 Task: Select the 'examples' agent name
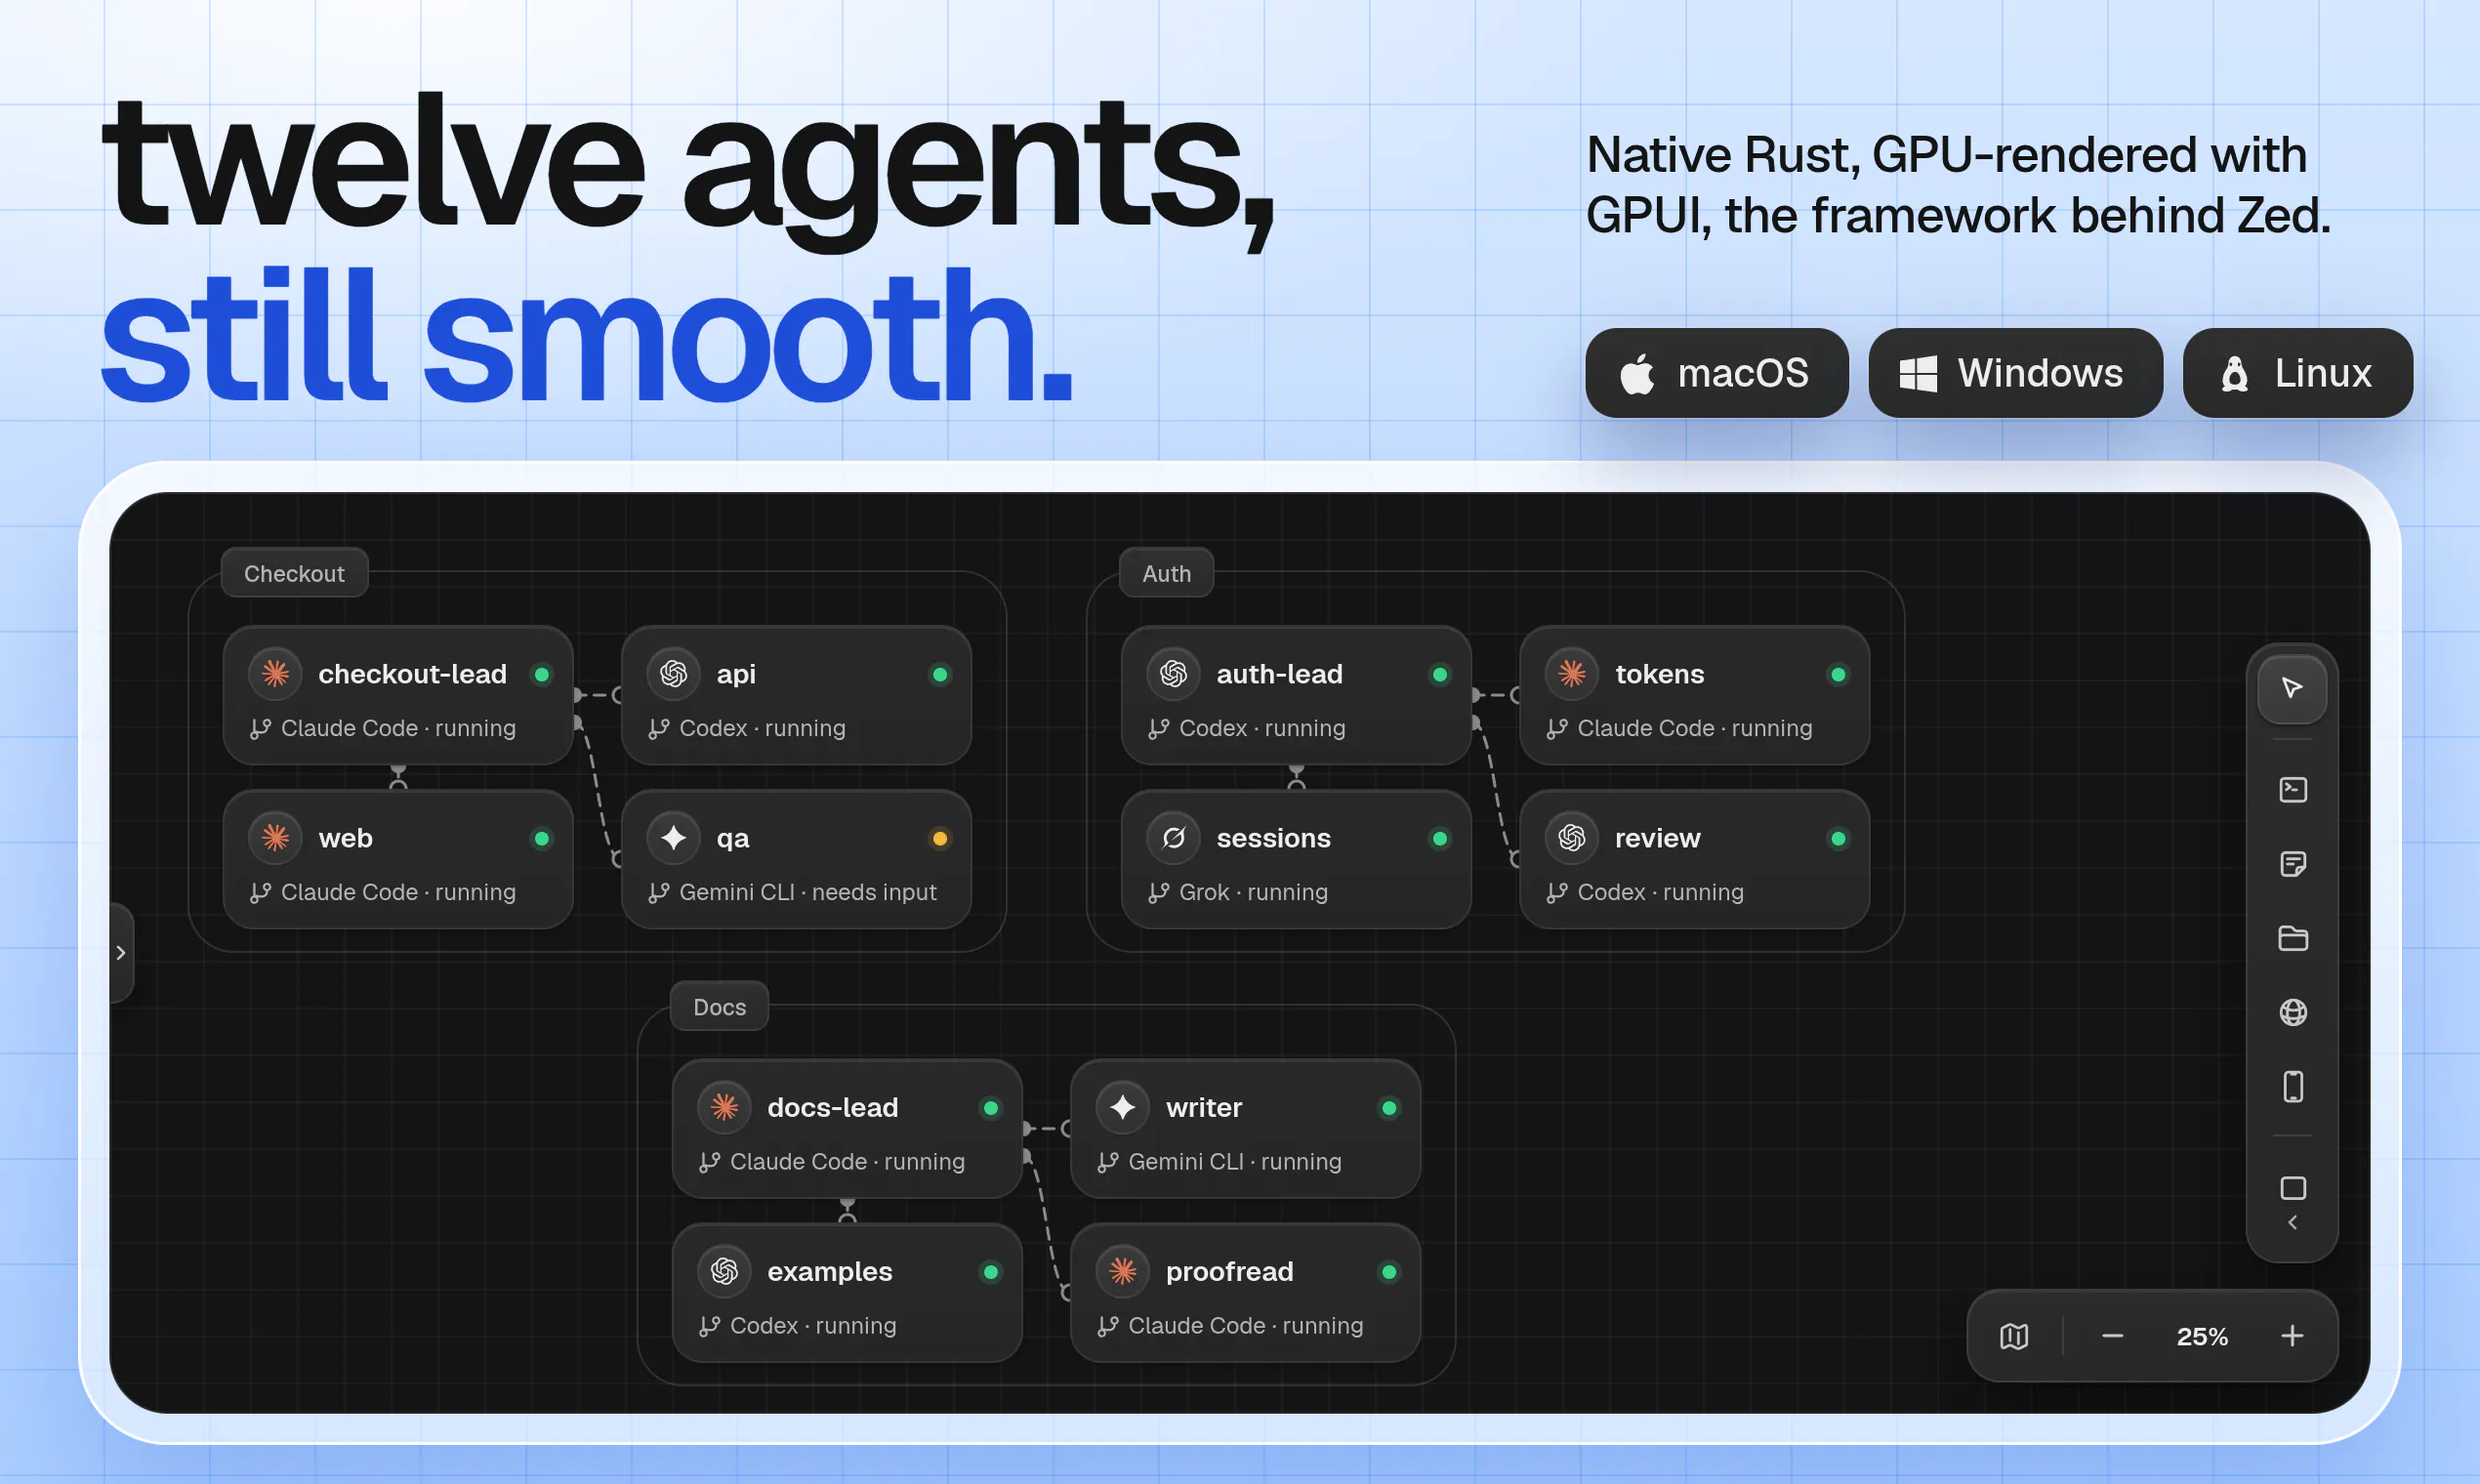(x=830, y=1272)
